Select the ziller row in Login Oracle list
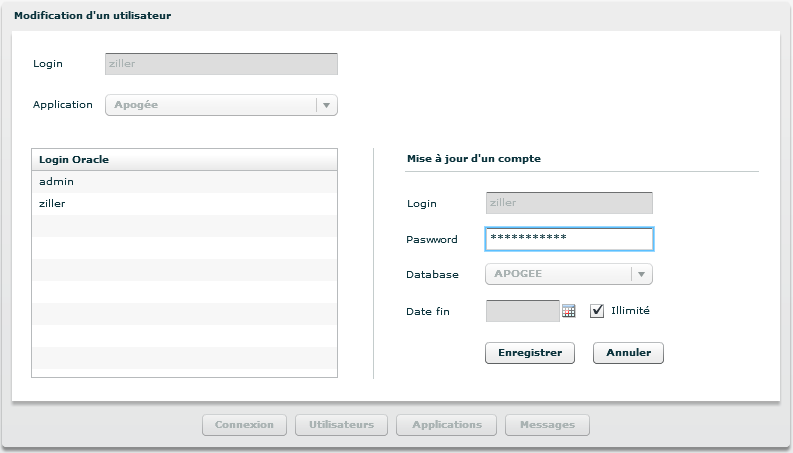Viewport: 793px width, 453px height. [x=185, y=204]
